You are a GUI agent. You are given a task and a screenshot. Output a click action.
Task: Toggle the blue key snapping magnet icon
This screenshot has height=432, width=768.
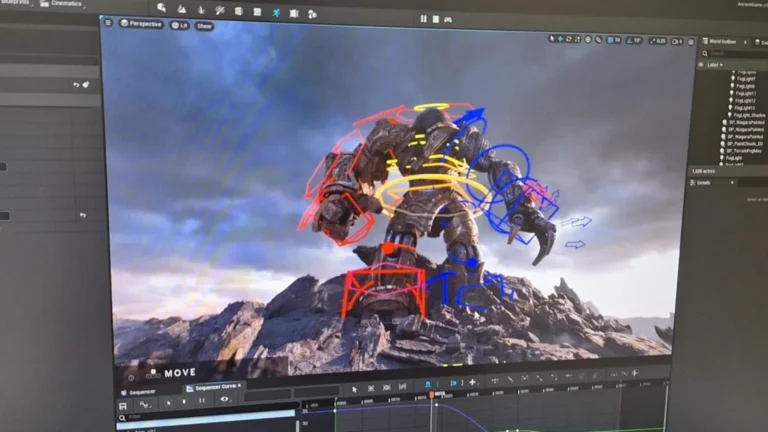[x=428, y=384]
